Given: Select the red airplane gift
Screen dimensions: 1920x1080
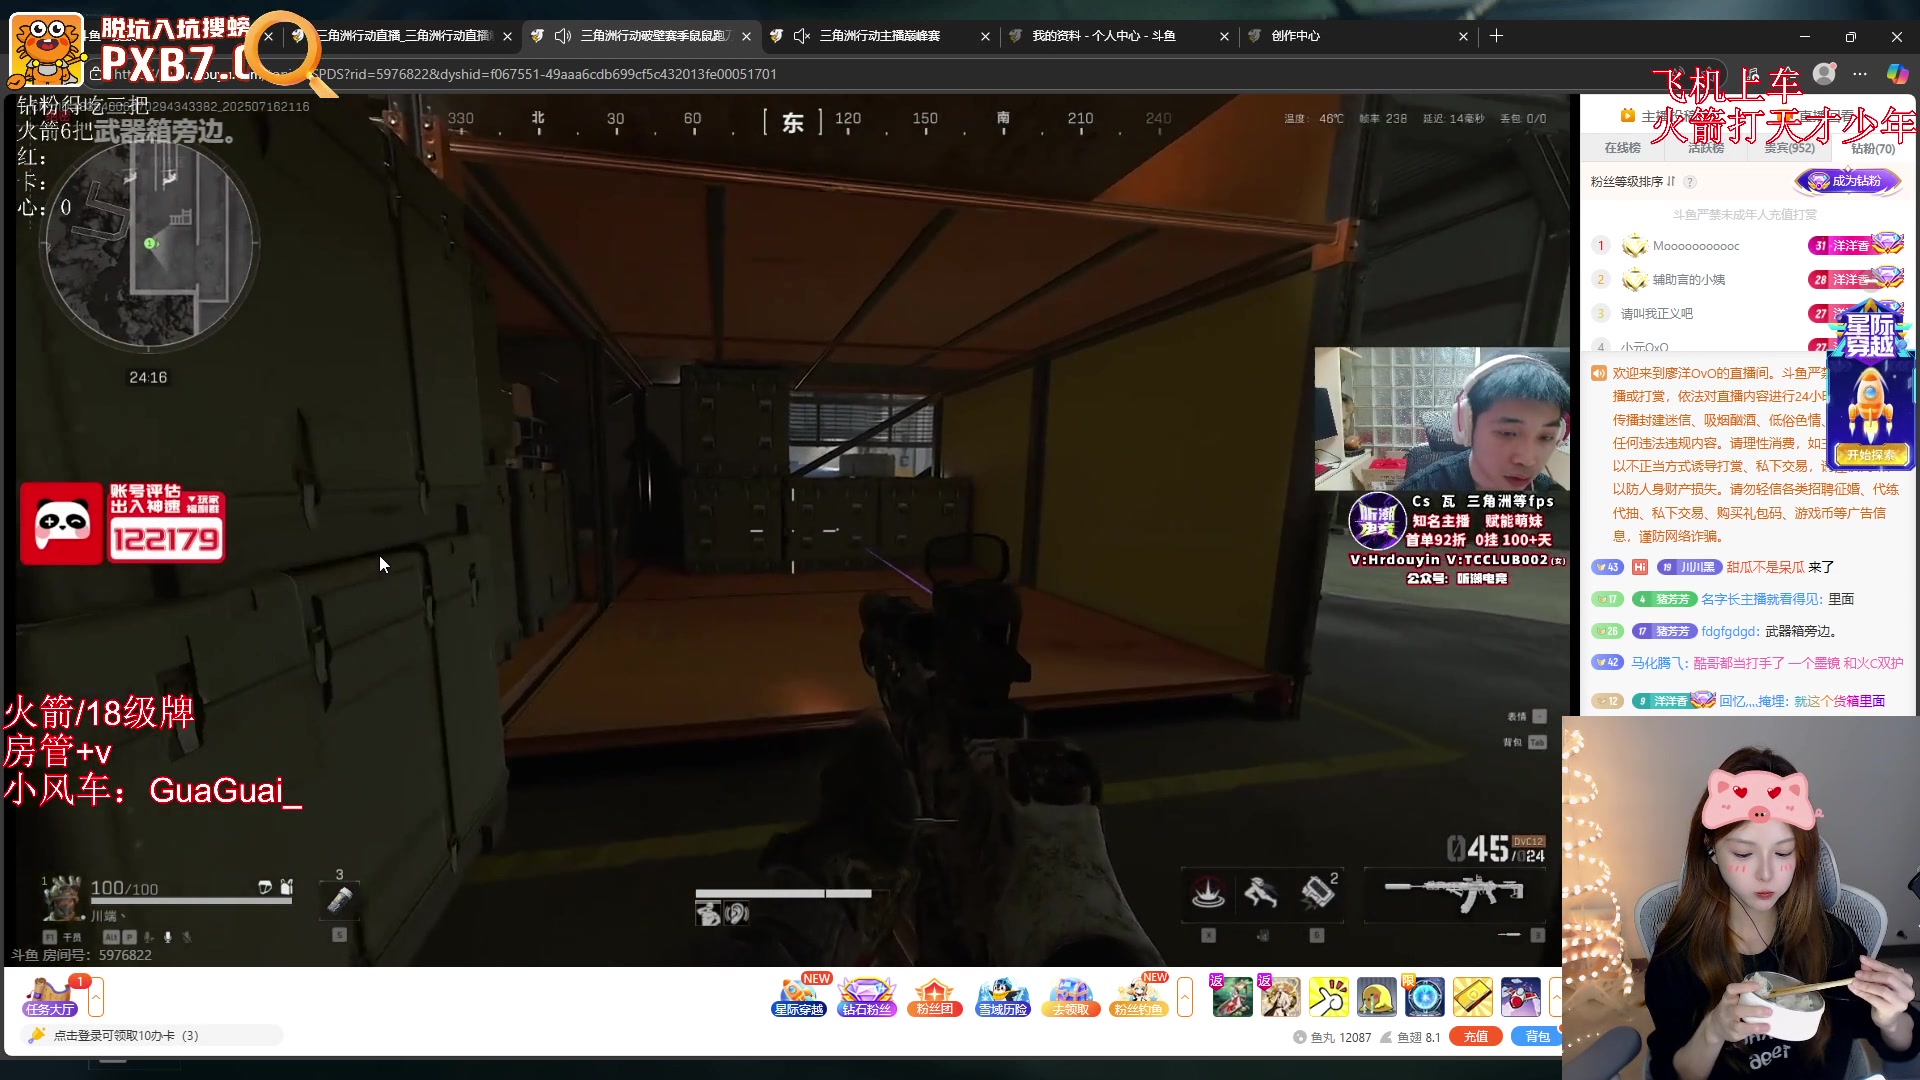Looking at the screenshot, I should 1520,997.
